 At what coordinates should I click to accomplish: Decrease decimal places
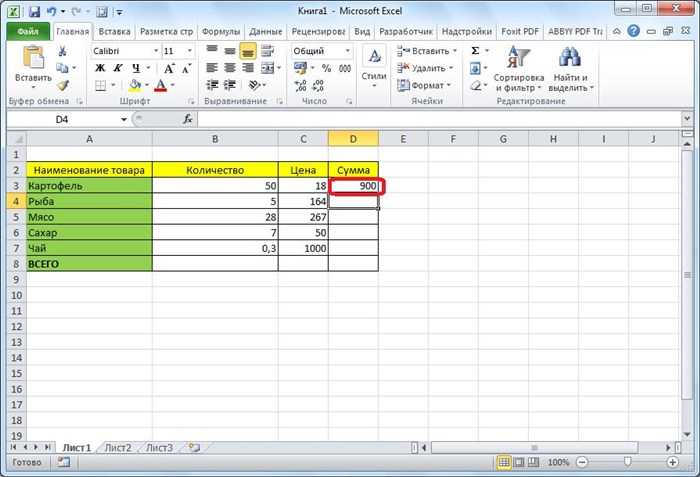[318, 85]
